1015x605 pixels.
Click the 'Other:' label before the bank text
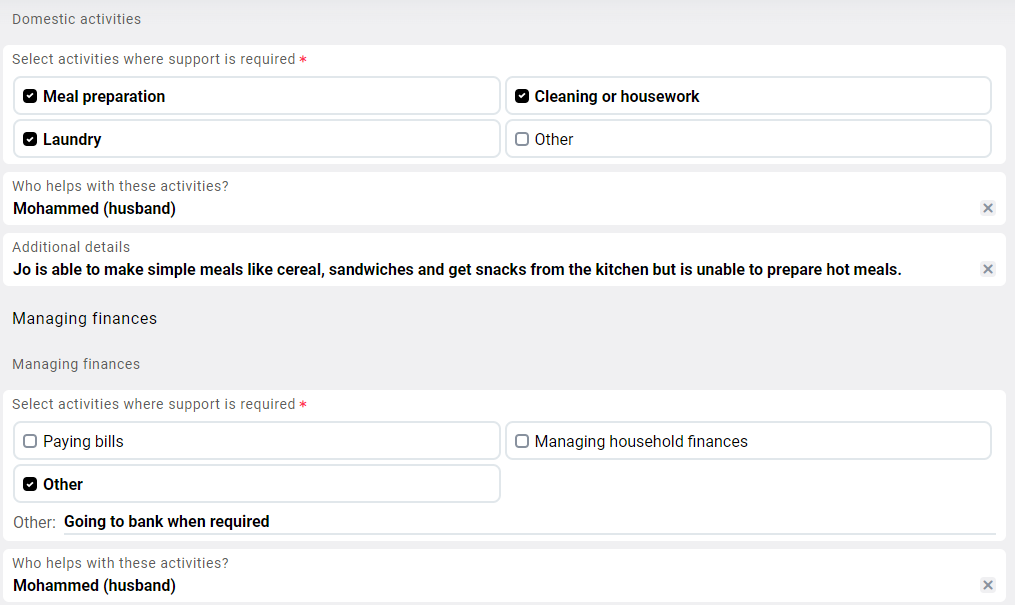(x=34, y=522)
